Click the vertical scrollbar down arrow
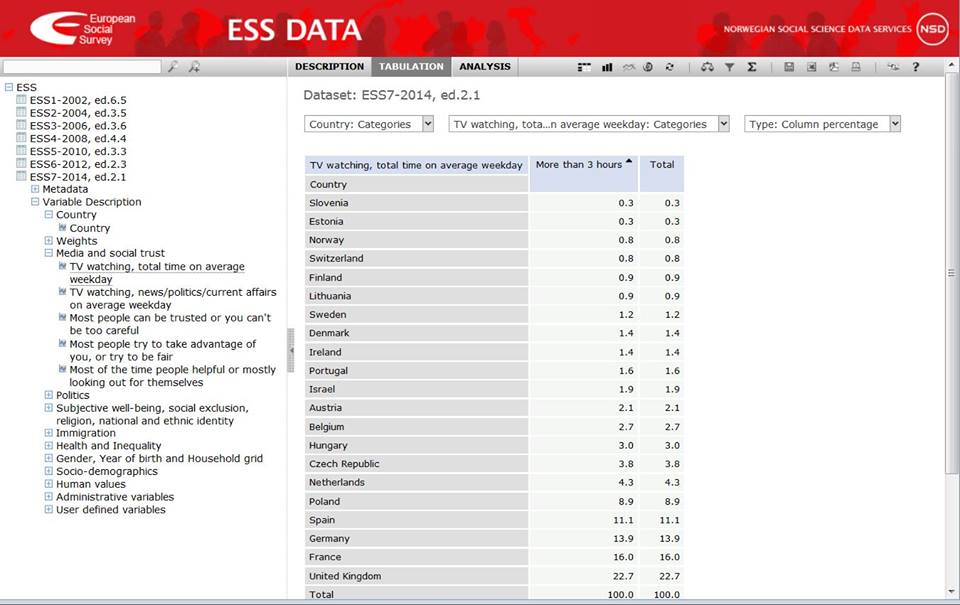This screenshot has height=605, width=960. (951, 592)
